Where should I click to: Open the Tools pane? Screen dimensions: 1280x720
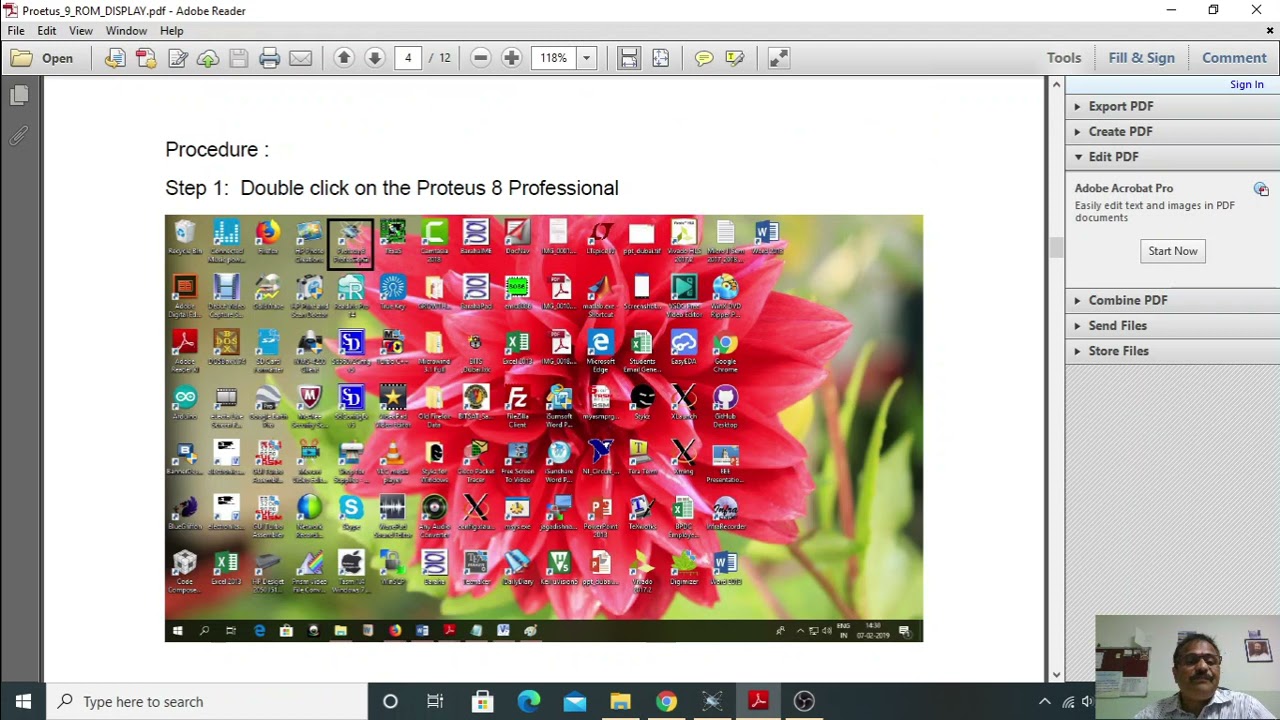(x=1064, y=58)
